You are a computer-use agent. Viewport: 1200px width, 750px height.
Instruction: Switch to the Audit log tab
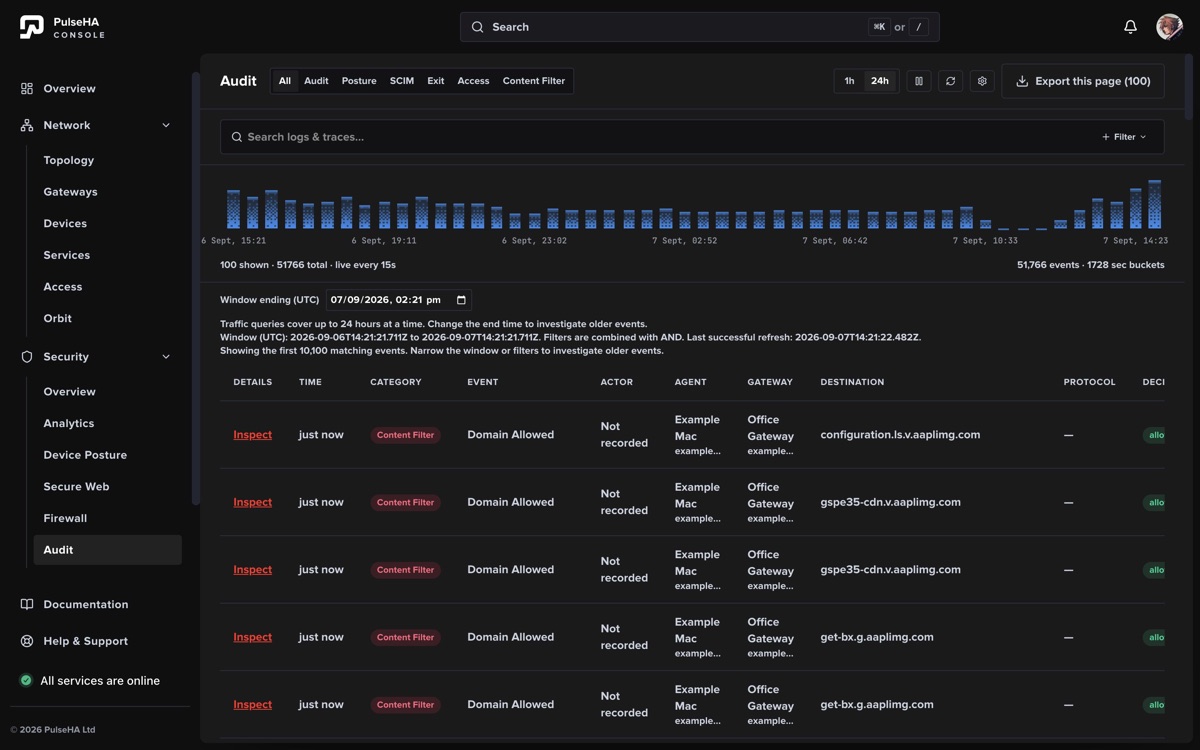(316, 81)
